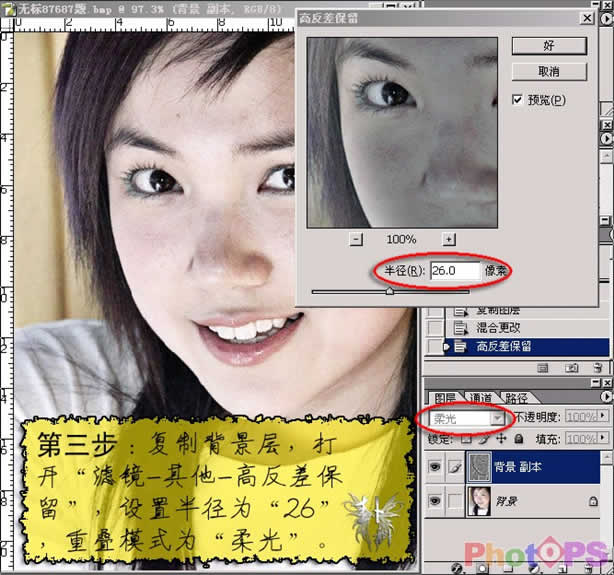
Task: Select the 背景 layer name
Action: pos(507,501)
